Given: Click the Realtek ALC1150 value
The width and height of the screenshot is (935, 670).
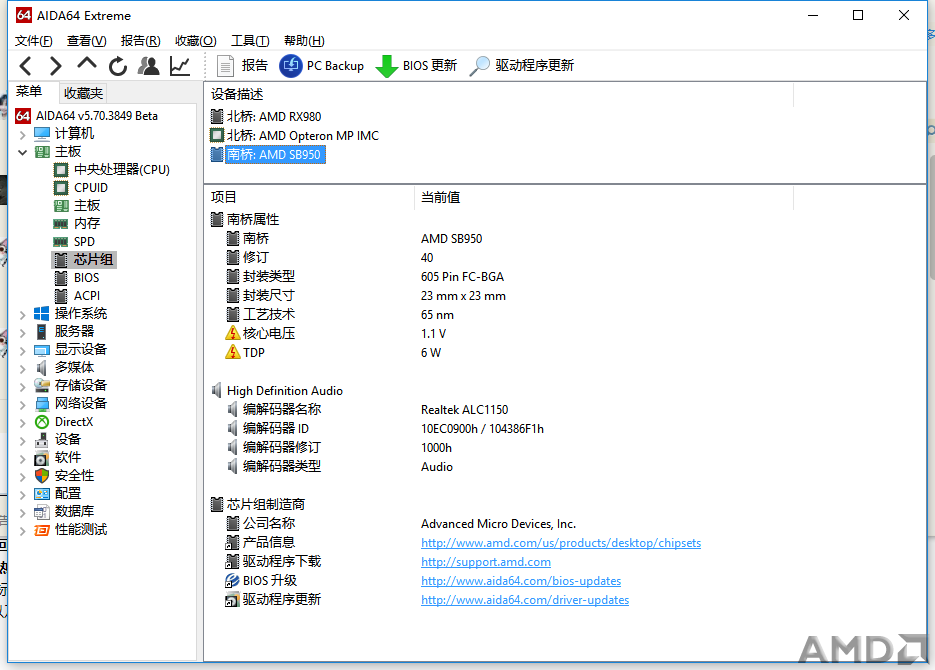Looking at the screenshot, I should tap(465, 410).
